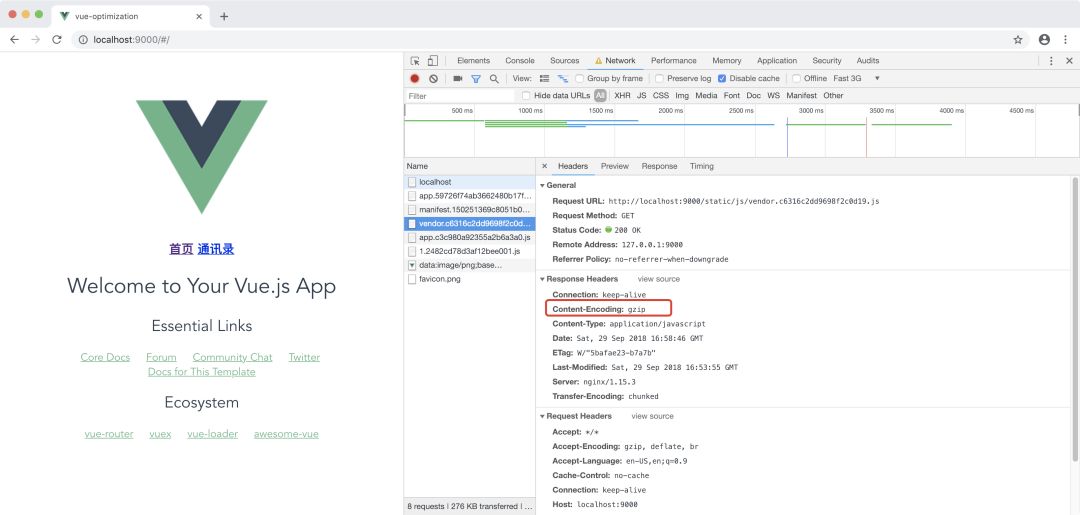The image size is (1080, 515).
Task: Switch to the Console tab
Action: pos(519,61)
